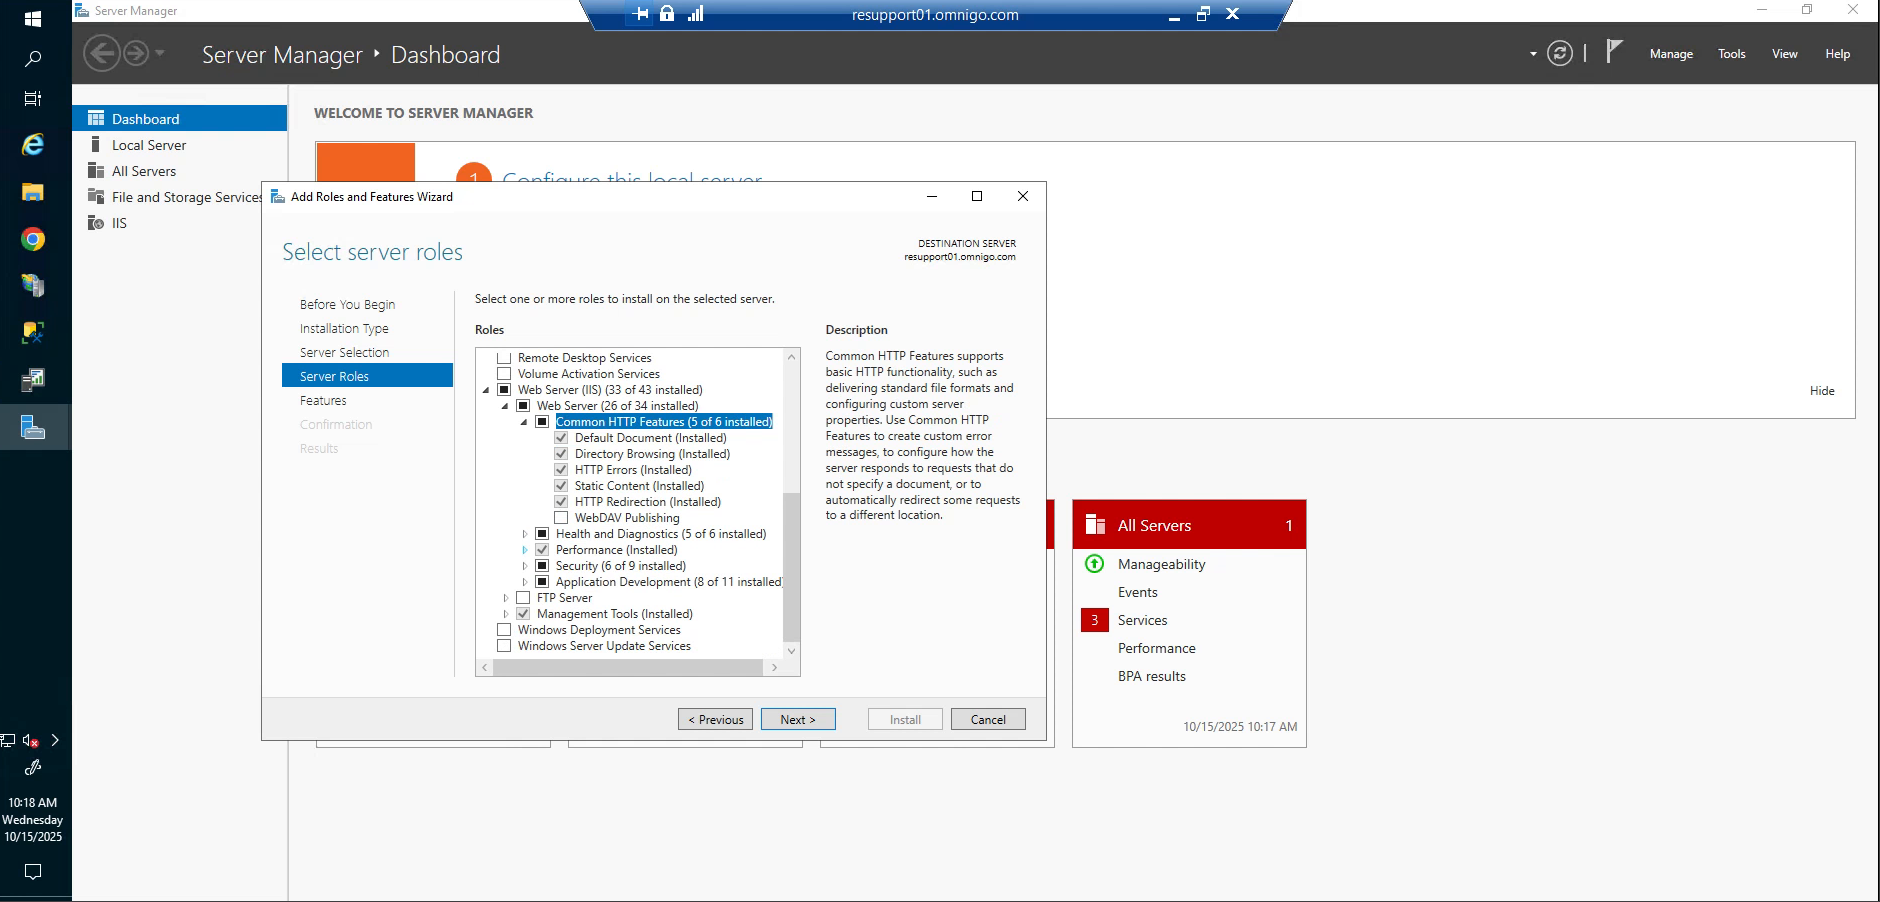Open Windows Search from the taskbar

pos(33,57)
